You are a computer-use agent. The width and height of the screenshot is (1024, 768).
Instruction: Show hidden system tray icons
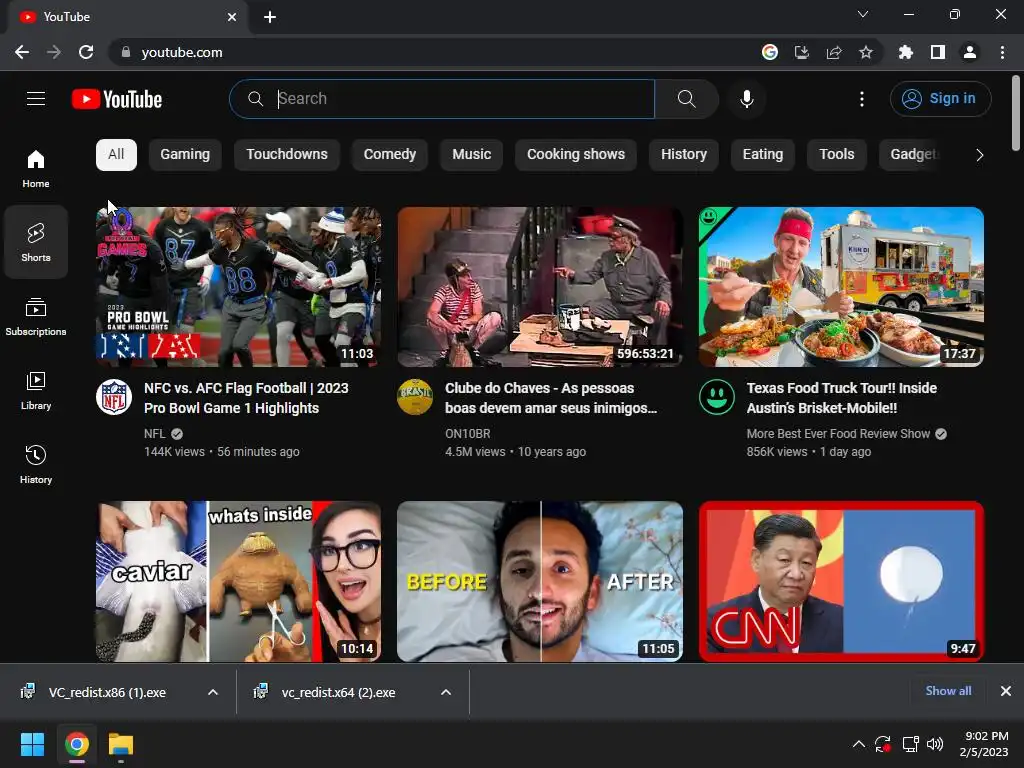coord(859,744)
